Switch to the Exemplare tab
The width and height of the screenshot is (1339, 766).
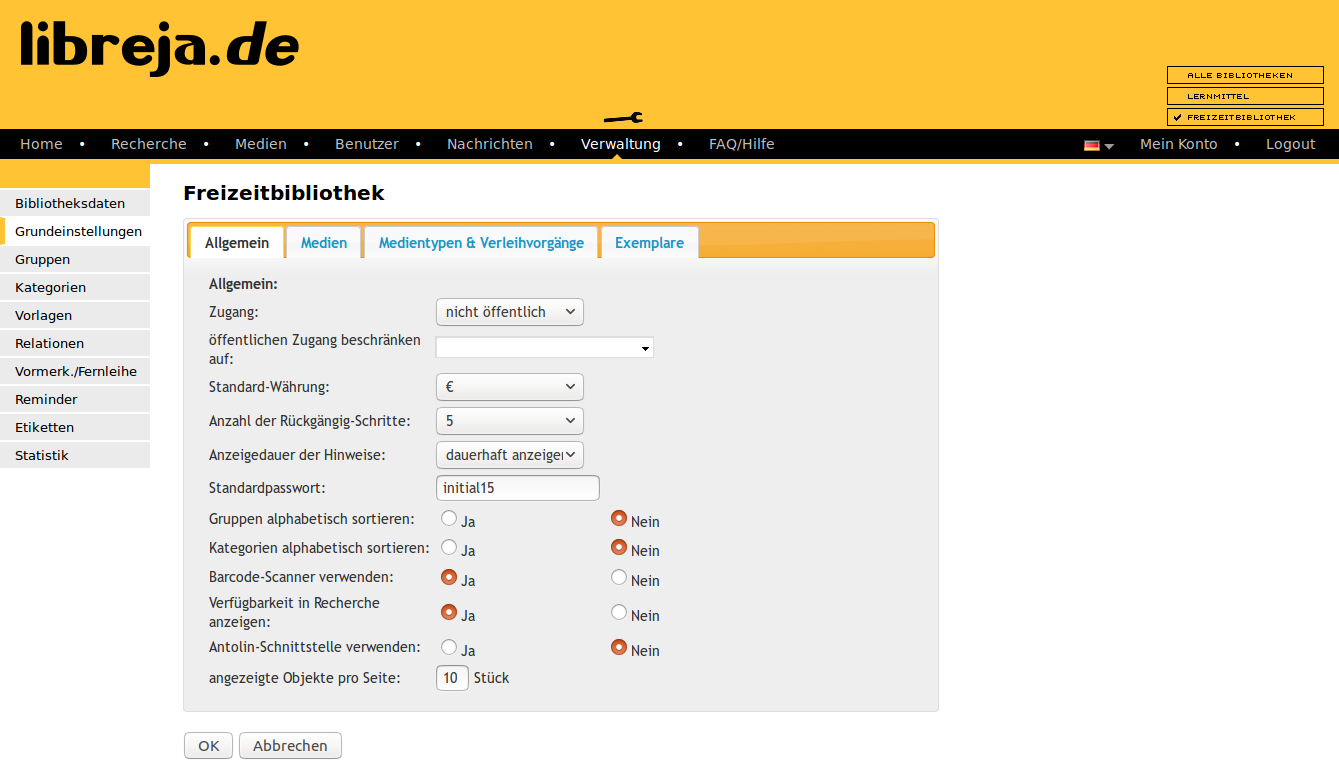[649, 243]
